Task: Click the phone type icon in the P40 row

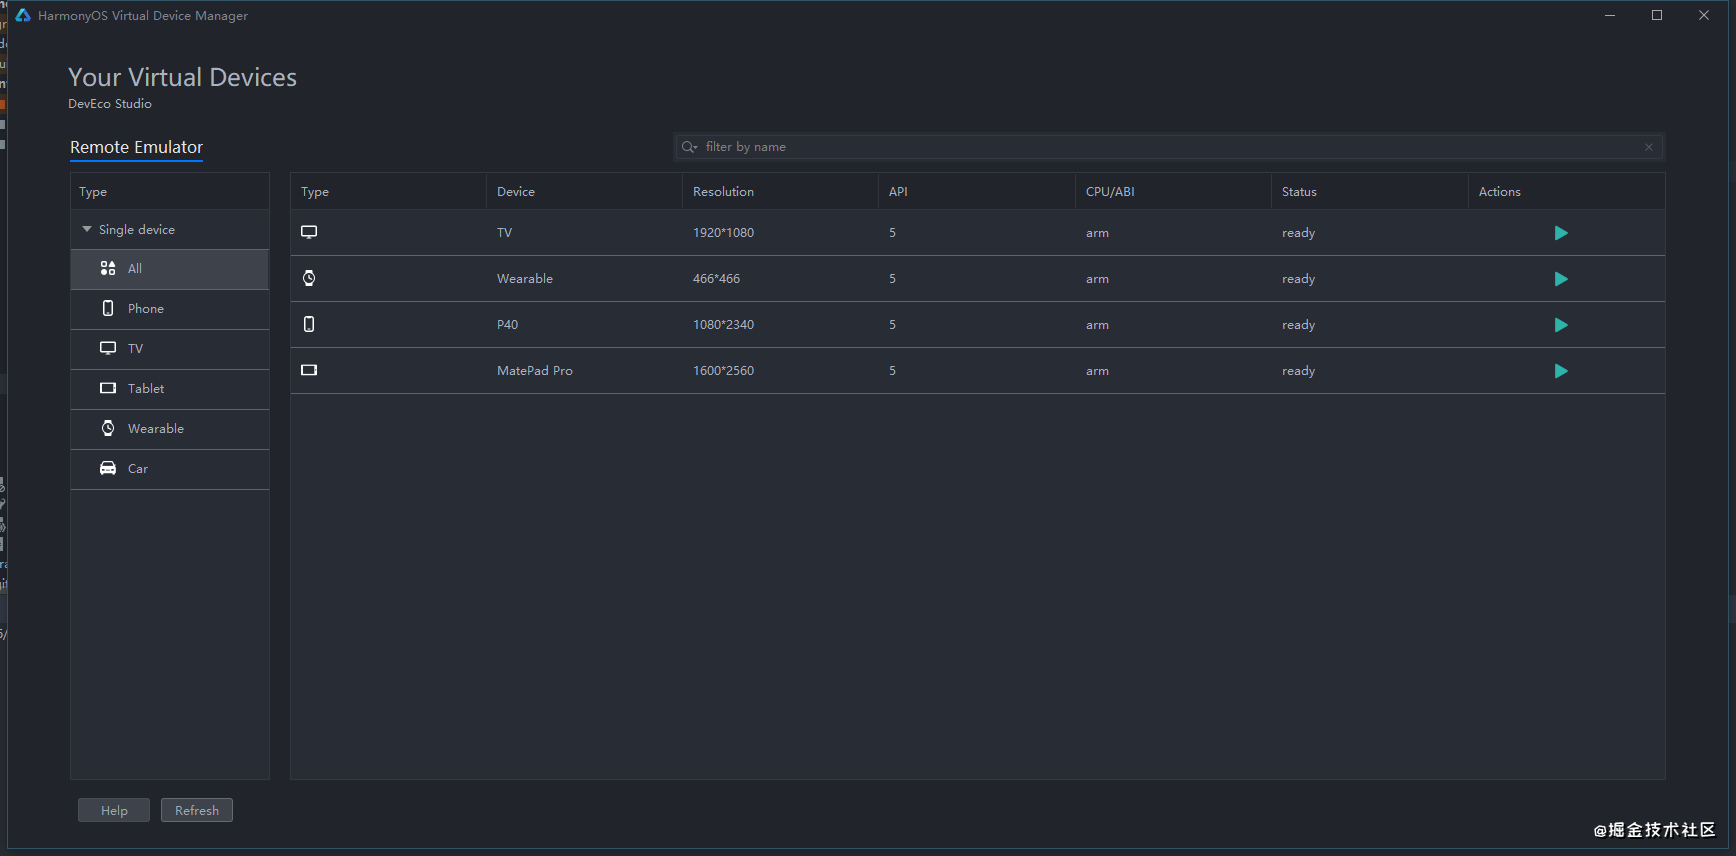Action: (309, 324)
